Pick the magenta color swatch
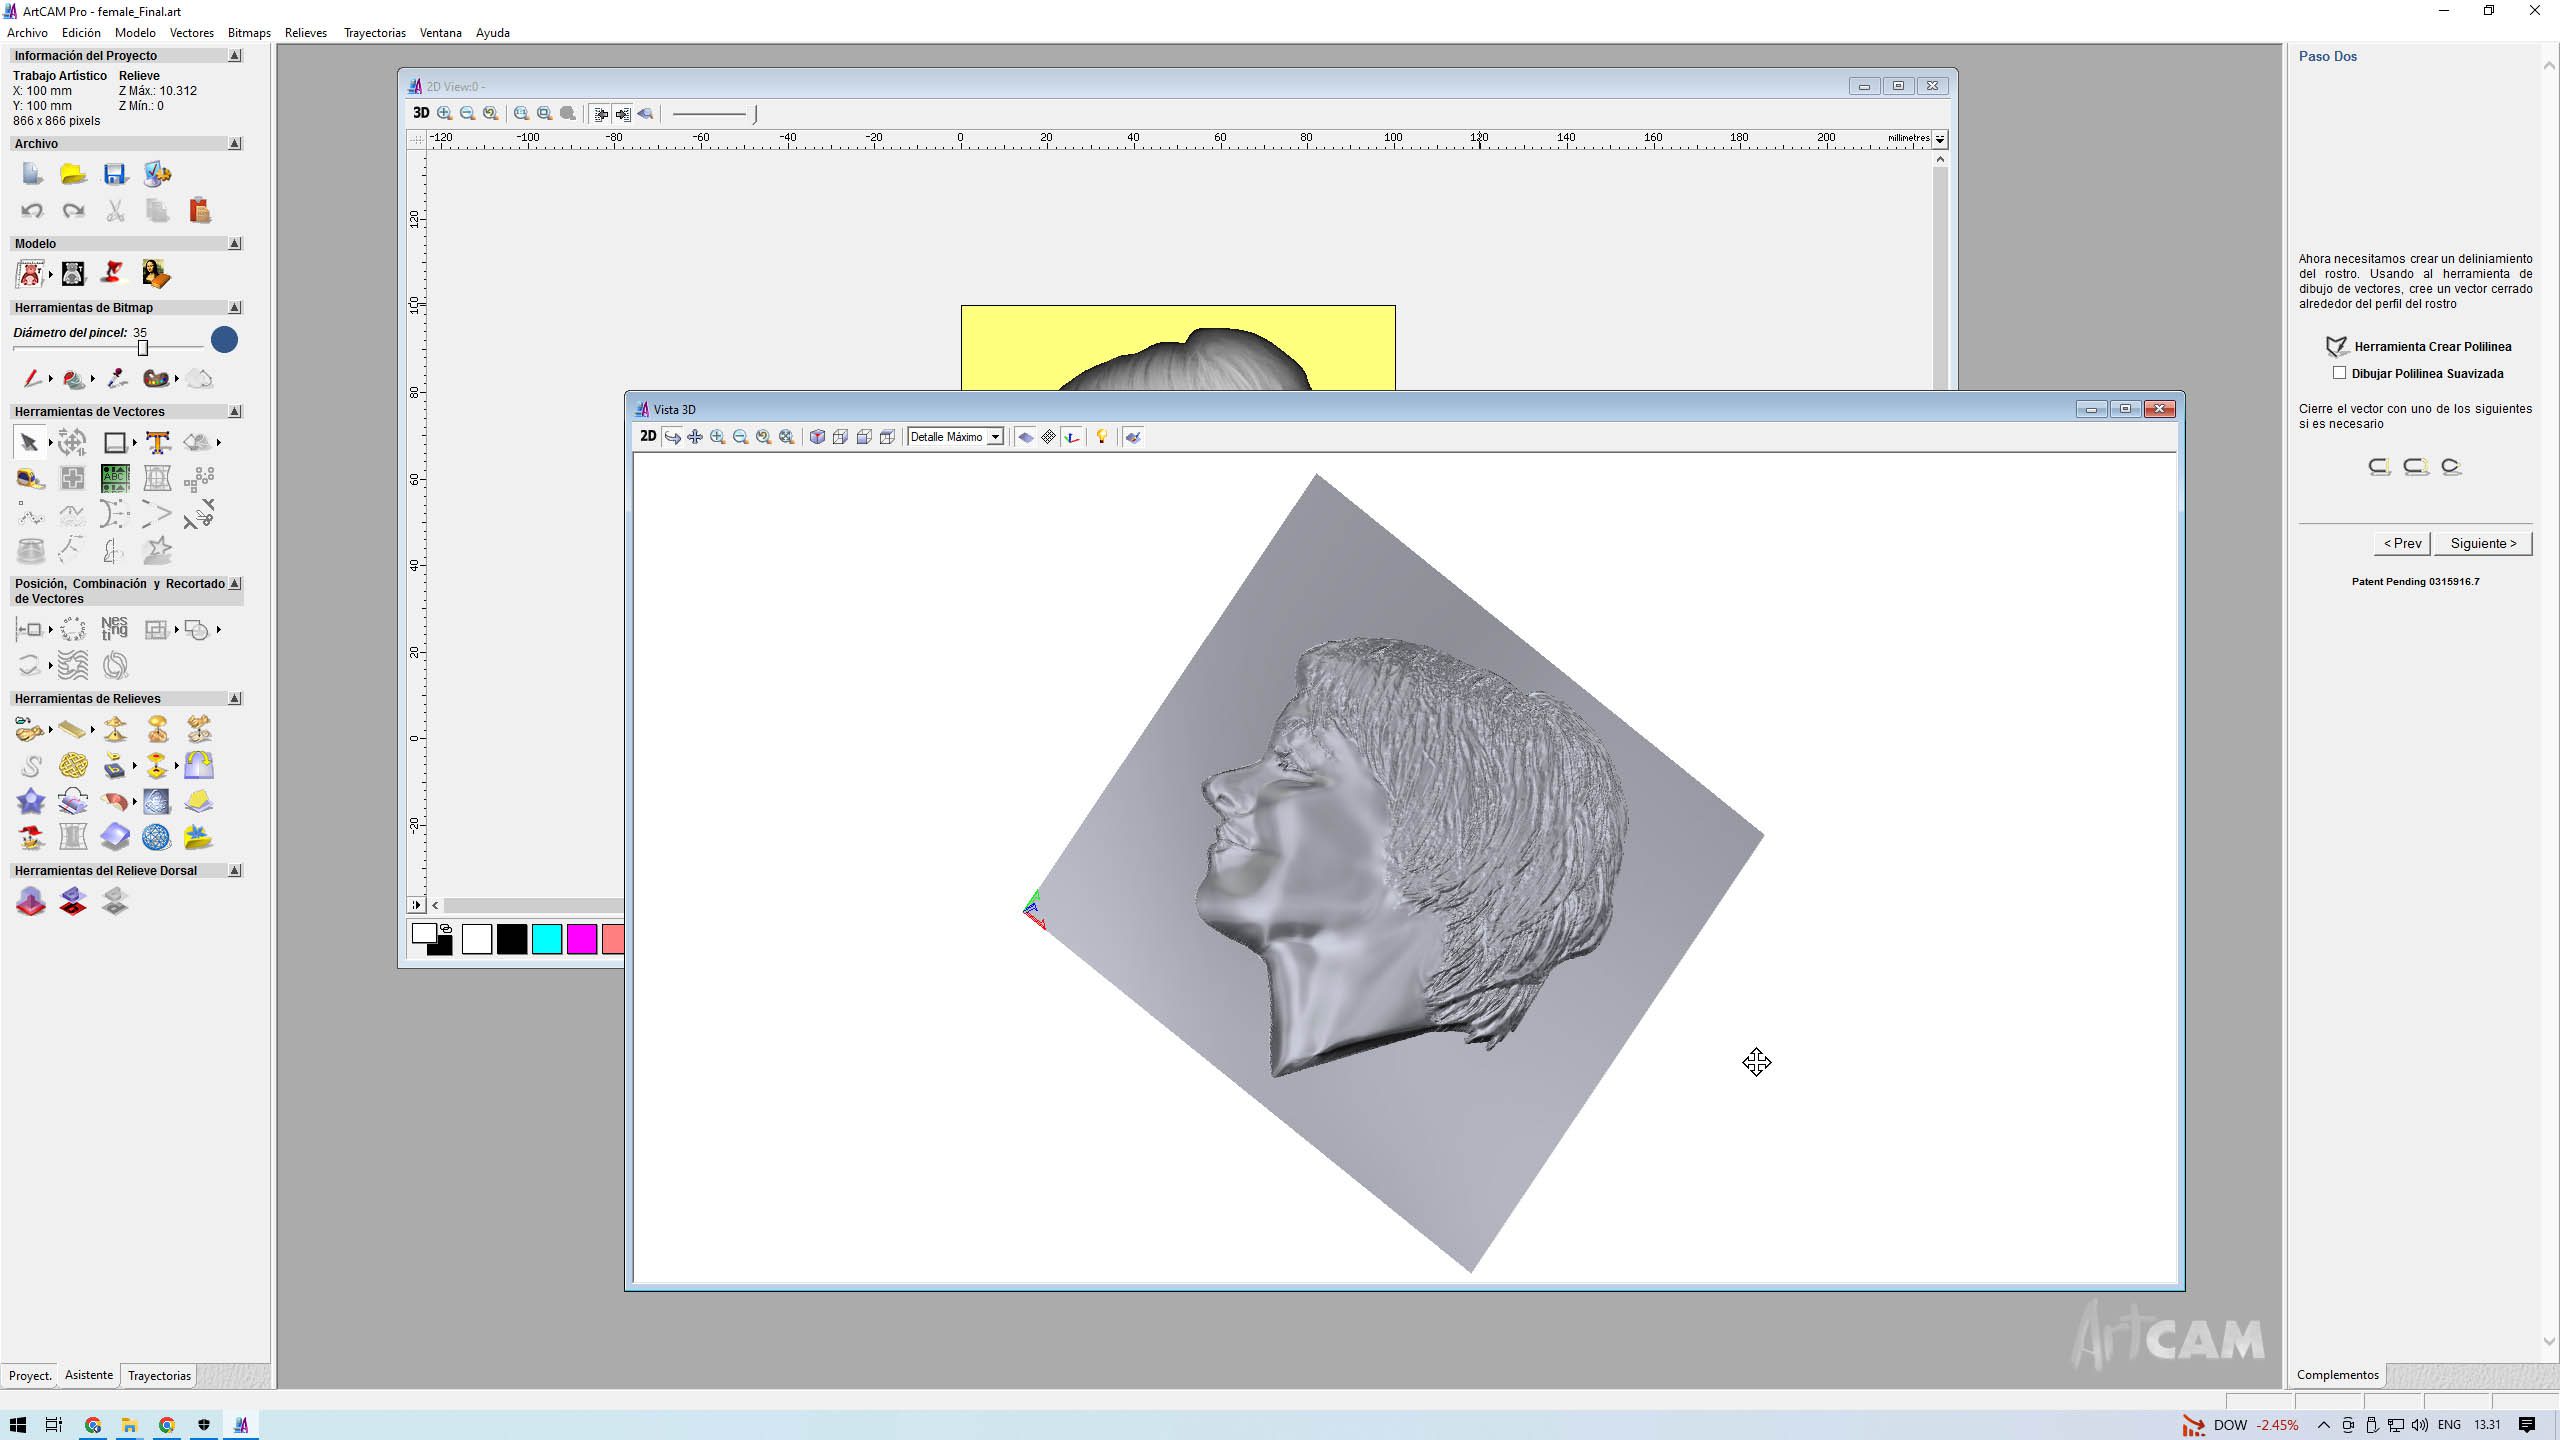Image resolution: width=2560 pixels, height=1440 pixels. (581, 939)
